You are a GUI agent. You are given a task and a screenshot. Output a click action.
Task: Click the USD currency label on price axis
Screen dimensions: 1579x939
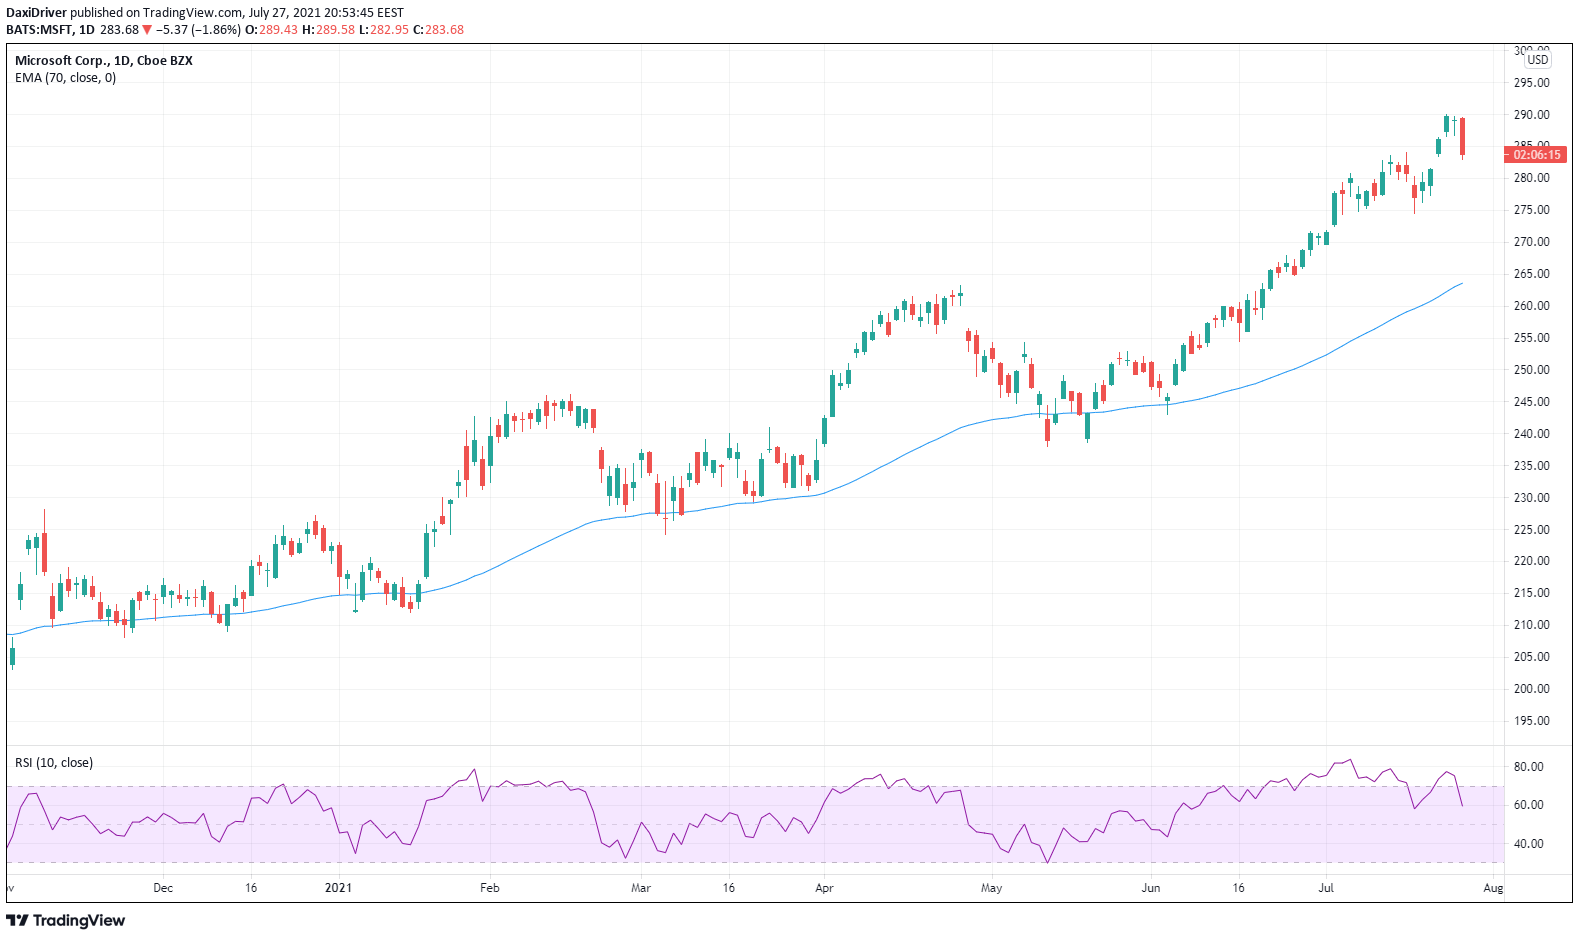click(1537, 60)
